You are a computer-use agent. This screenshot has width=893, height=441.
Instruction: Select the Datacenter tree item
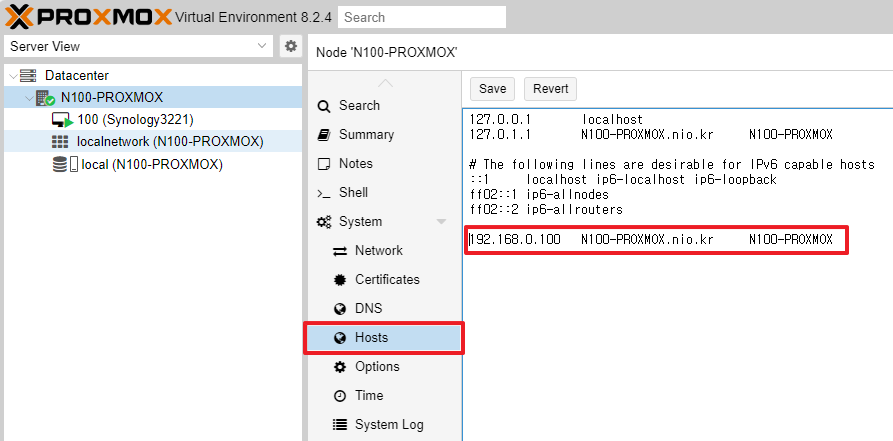[x=77, y=75]
